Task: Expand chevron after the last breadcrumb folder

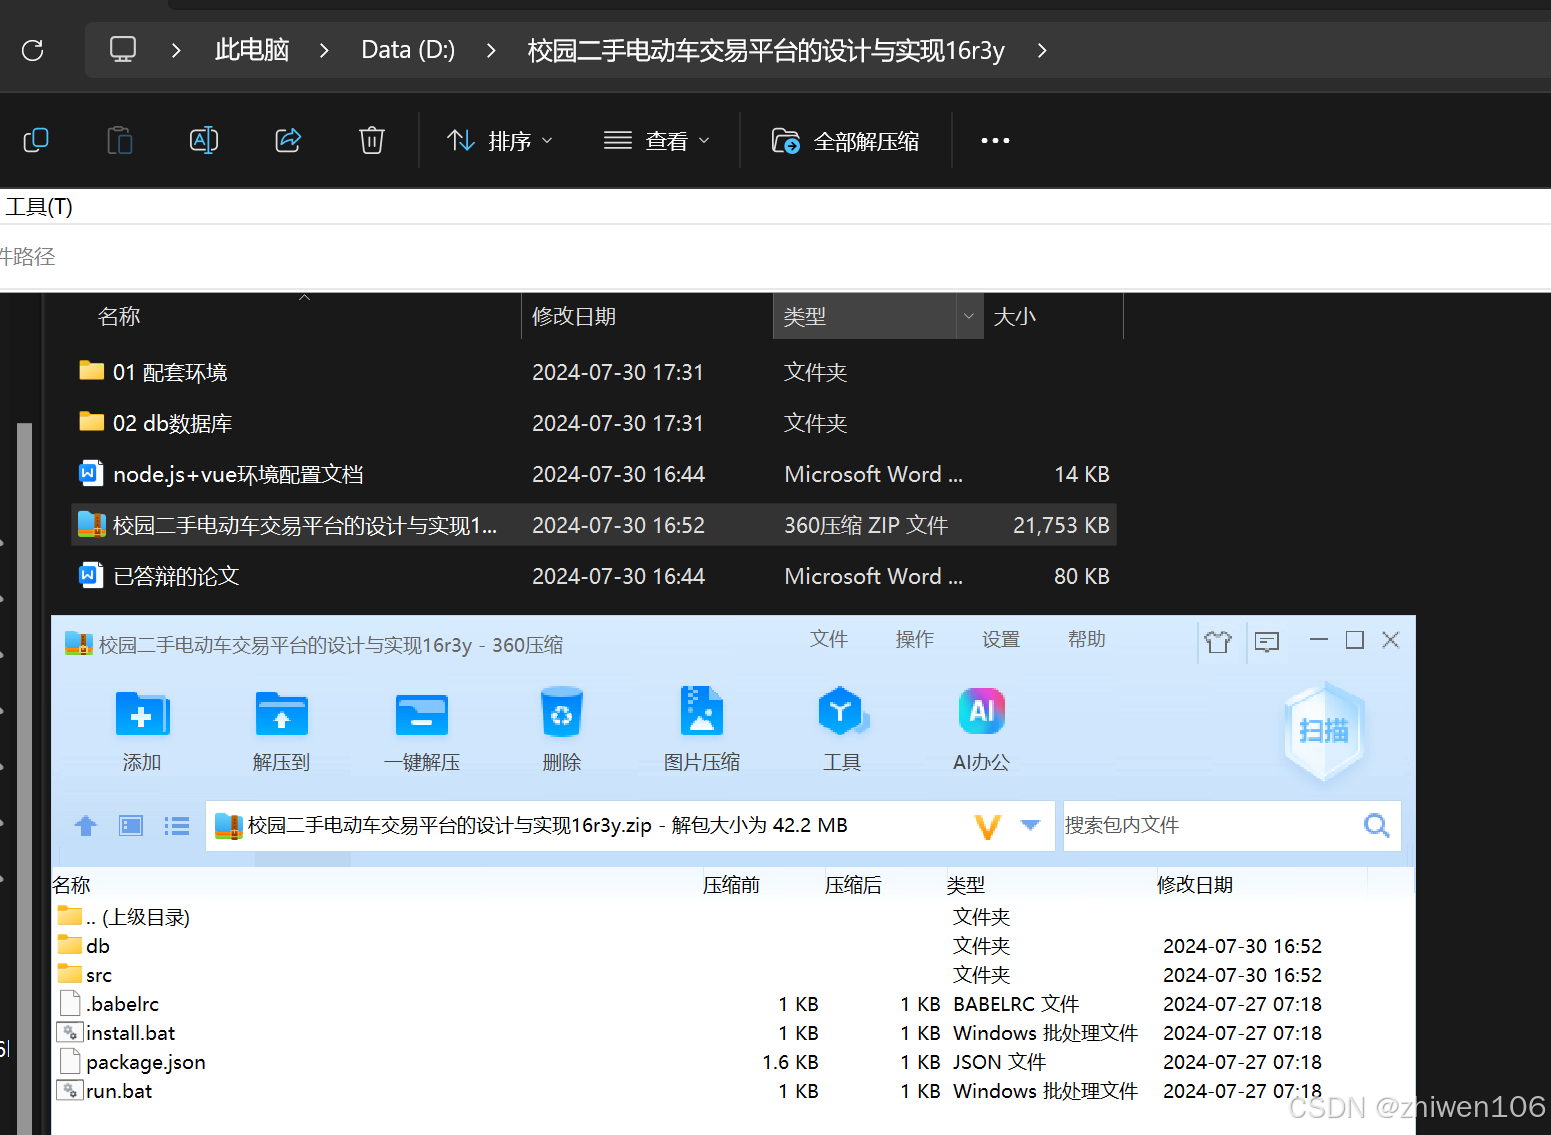Action: pos(1042,50)
